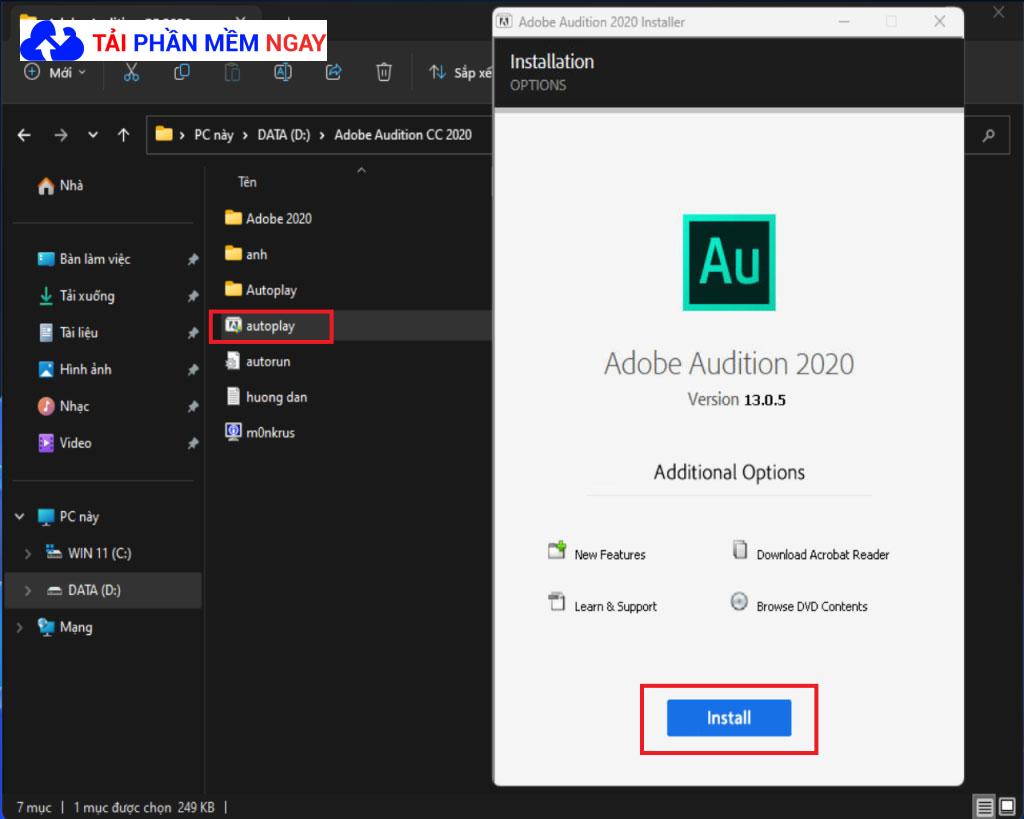The height and width of the screenshot is (819, 1024).
Task: Minimize the Adobe Audition 2020 Installer window
Action: [844, 22]
